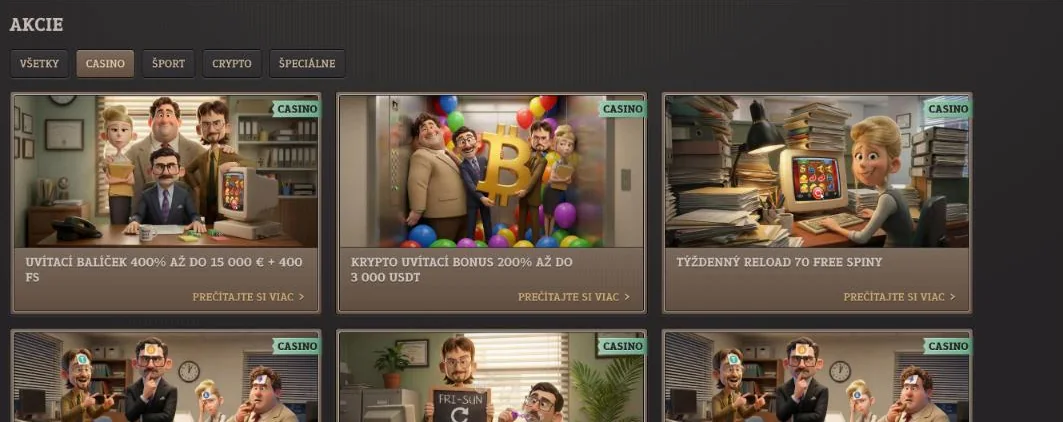Open Prečítajte si viac for Týždenný reload
The height and width of the screenshot is (422, 1063).
click(x=899, y=297)
